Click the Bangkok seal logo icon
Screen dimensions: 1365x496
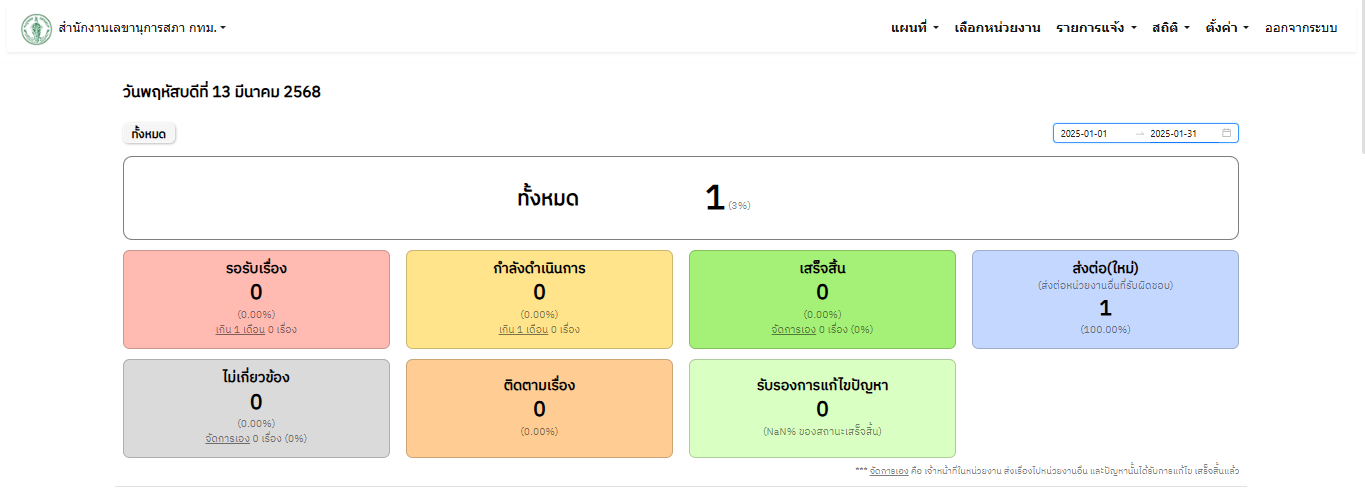coord(36,28)
